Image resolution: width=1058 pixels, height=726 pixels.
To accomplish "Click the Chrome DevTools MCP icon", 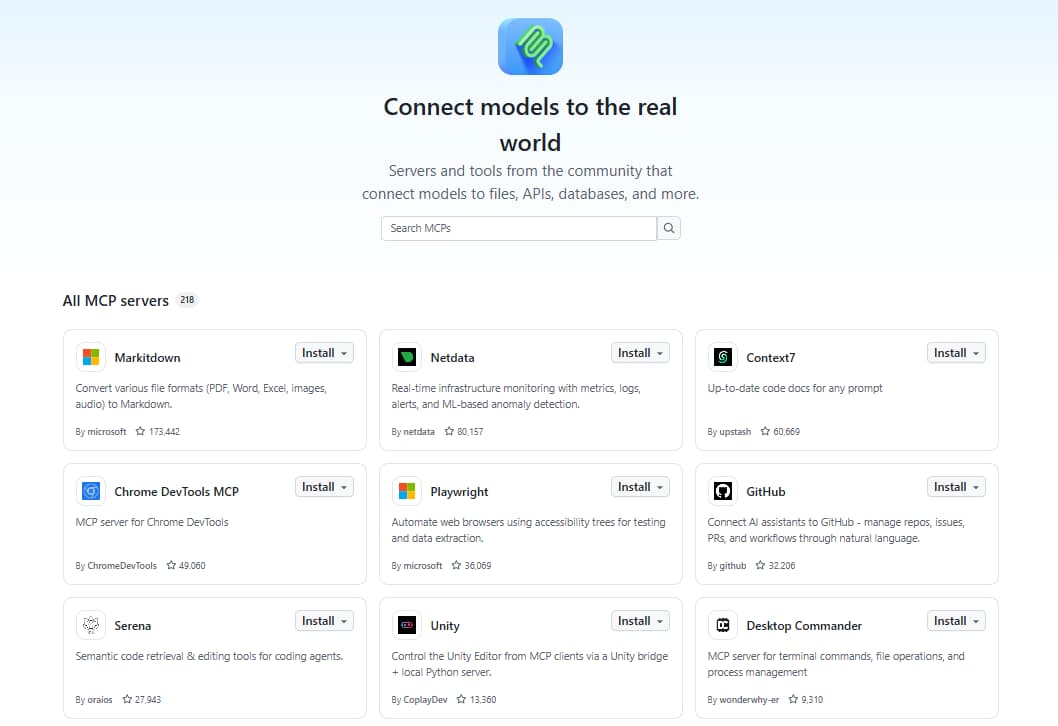I will 91,491.
